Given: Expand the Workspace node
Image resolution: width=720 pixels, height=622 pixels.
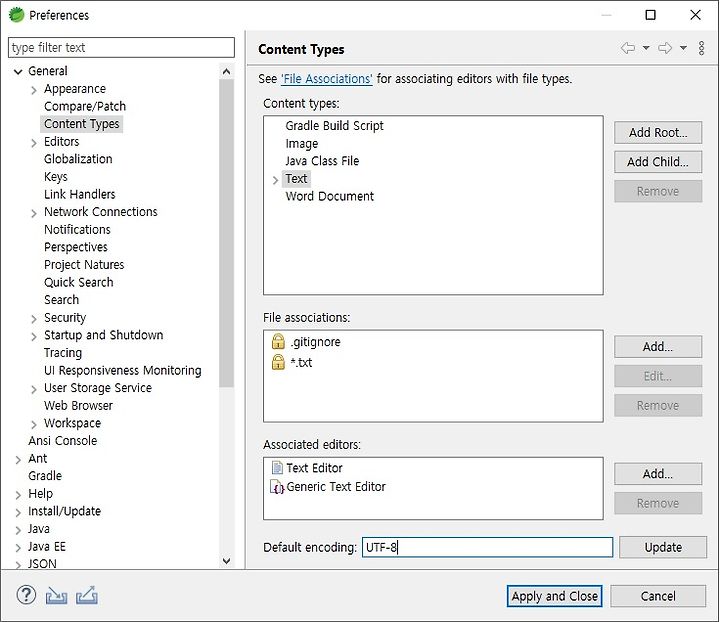Looking at the screenshot, I should tap(34, 424).
